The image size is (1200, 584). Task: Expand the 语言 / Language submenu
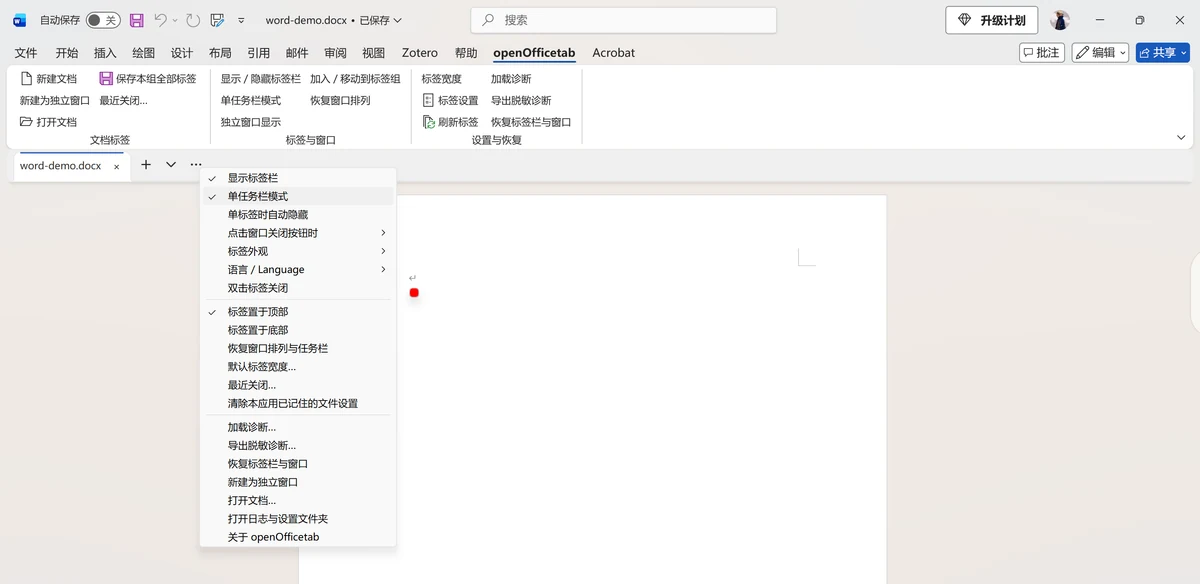pos(298,270)
